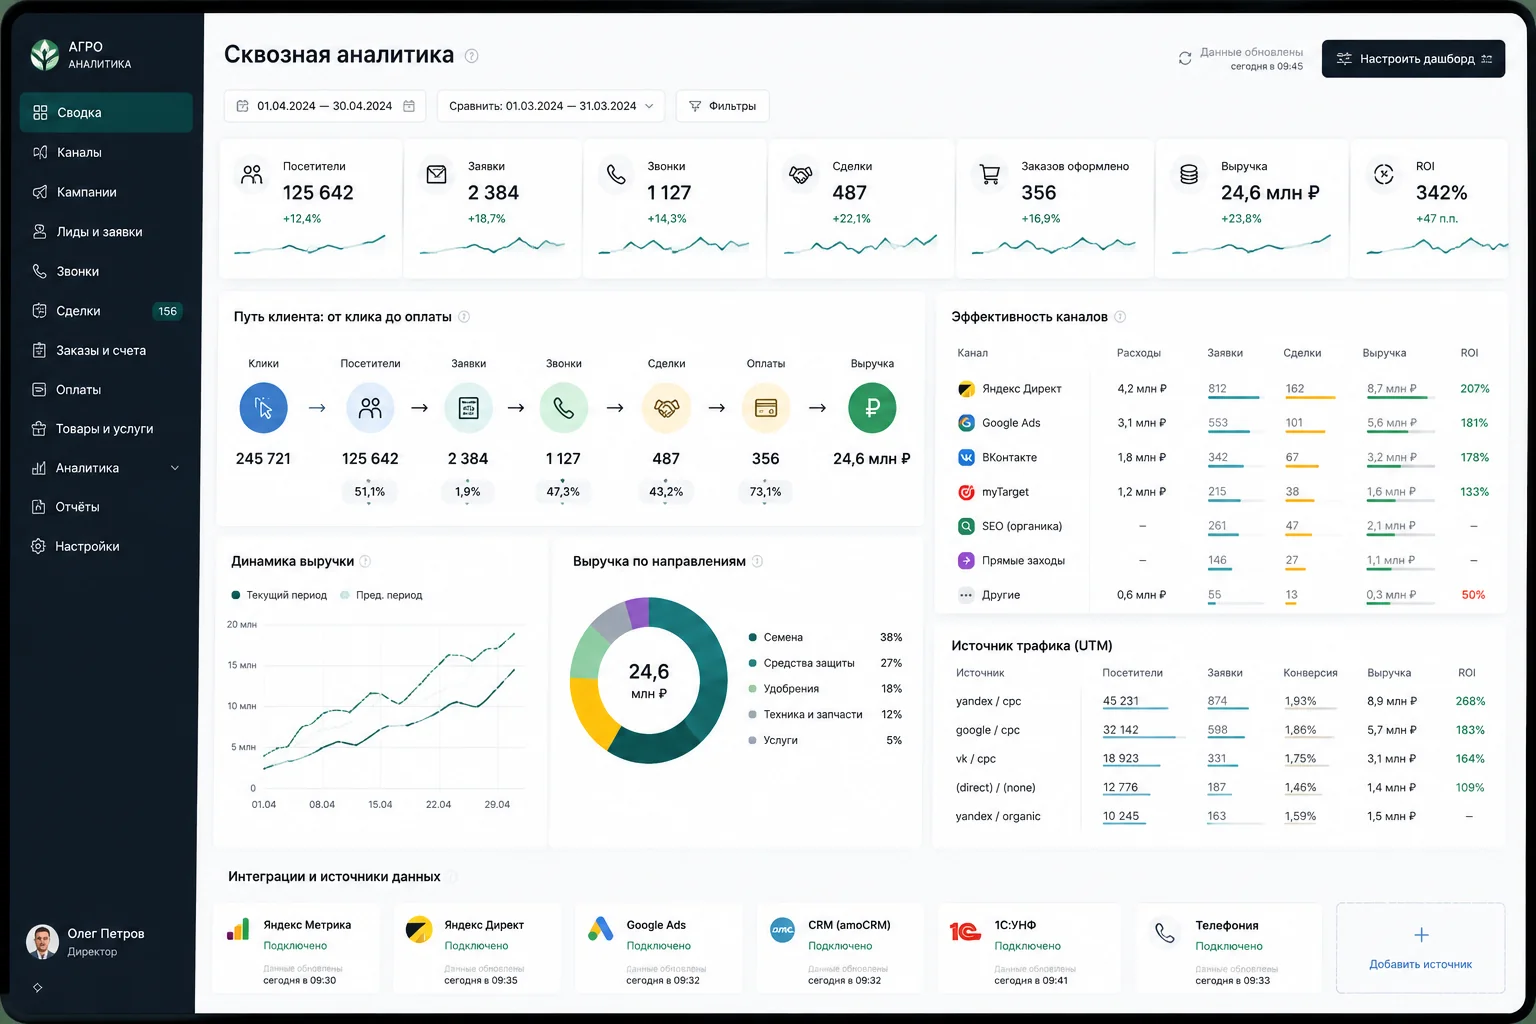Open the 01.04.2024 — 30.04.2024 date range picker

(325, 106)
